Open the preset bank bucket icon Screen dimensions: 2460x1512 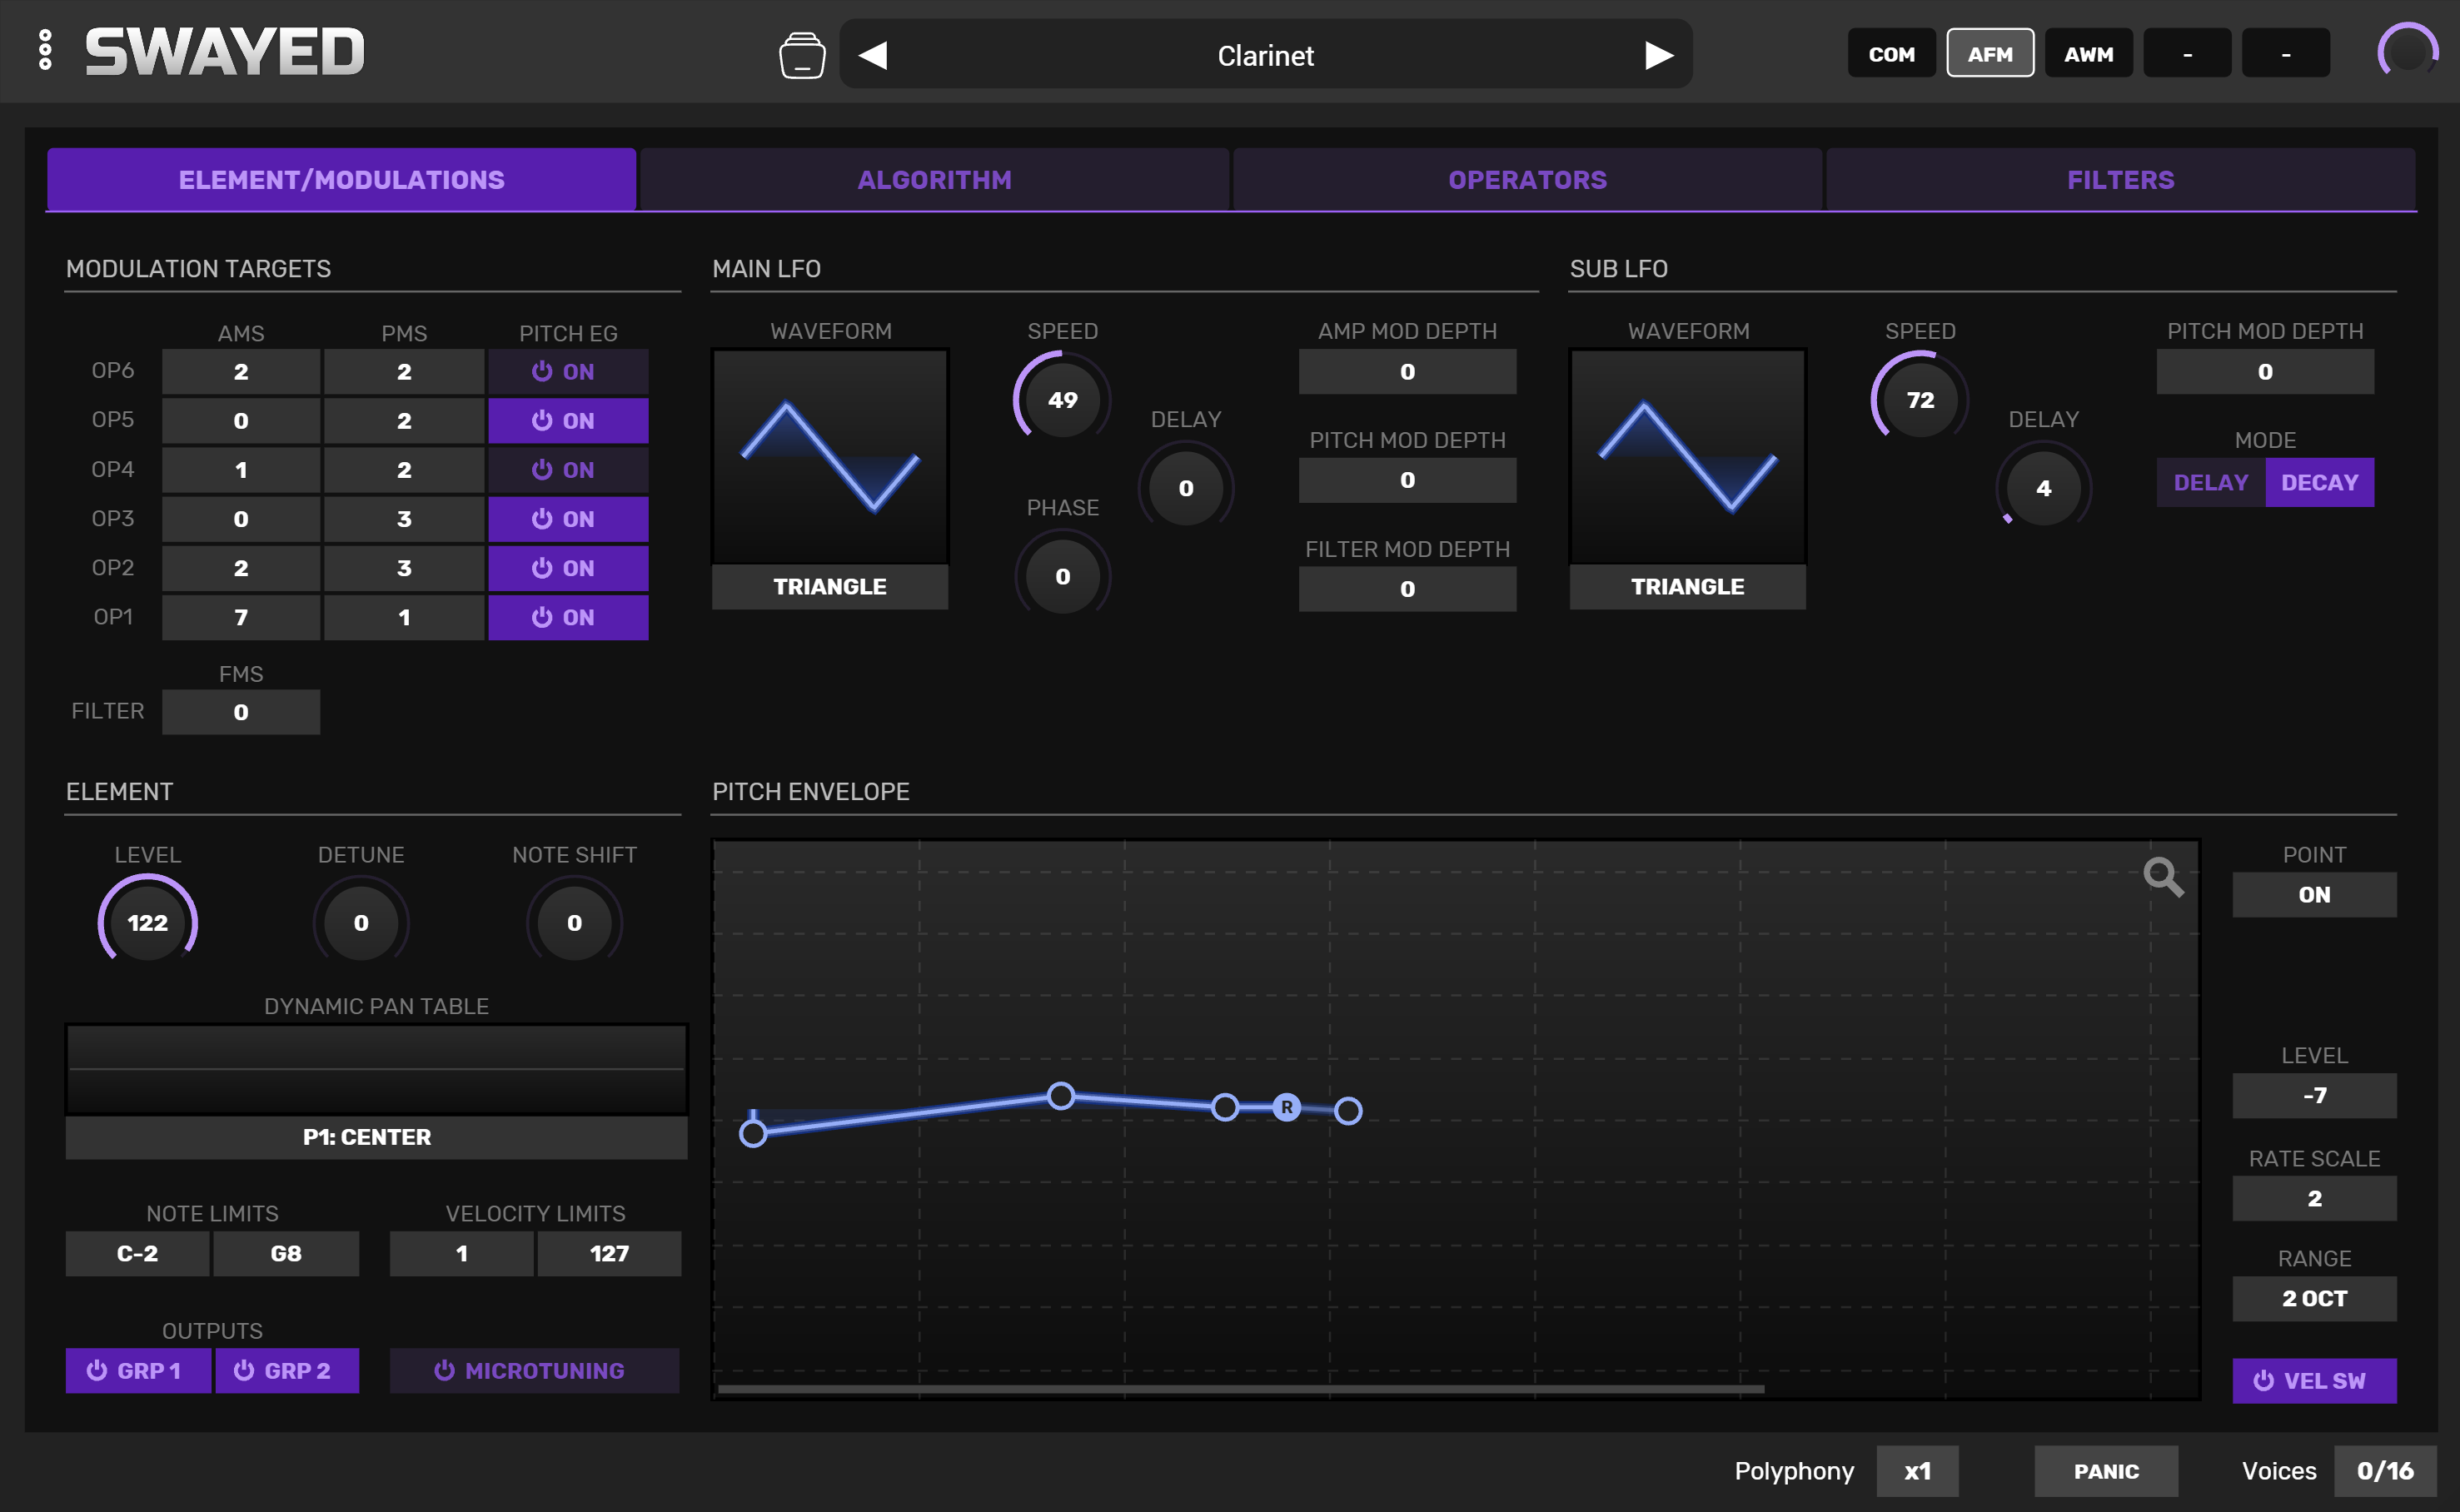801,55
